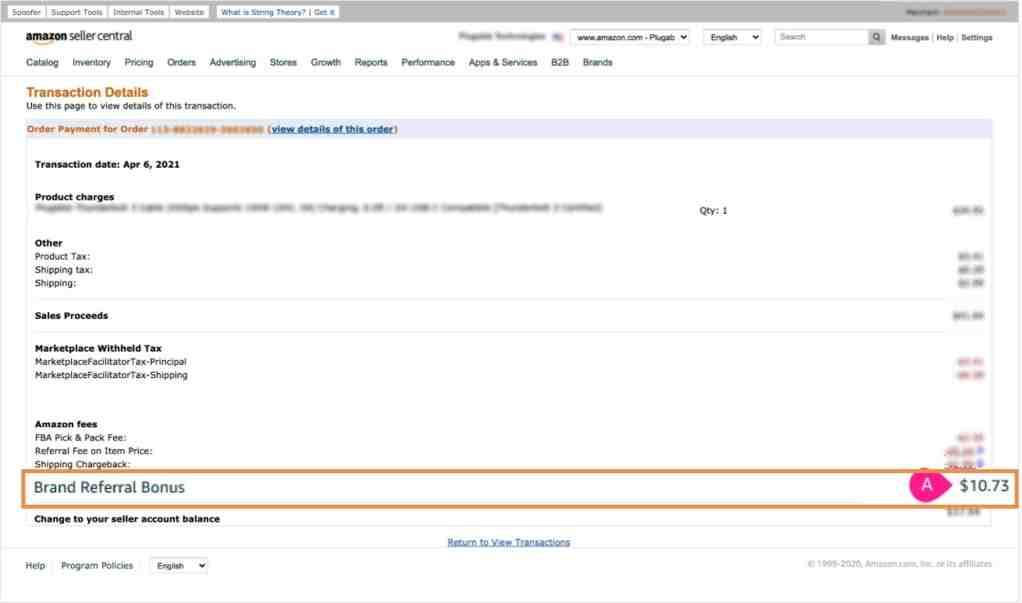Image resolution: width=1022 pixels, height=603 pixels.
Task: Click 'Referral Fee on Item Price:' label
Action: click(x=93, y=451)
